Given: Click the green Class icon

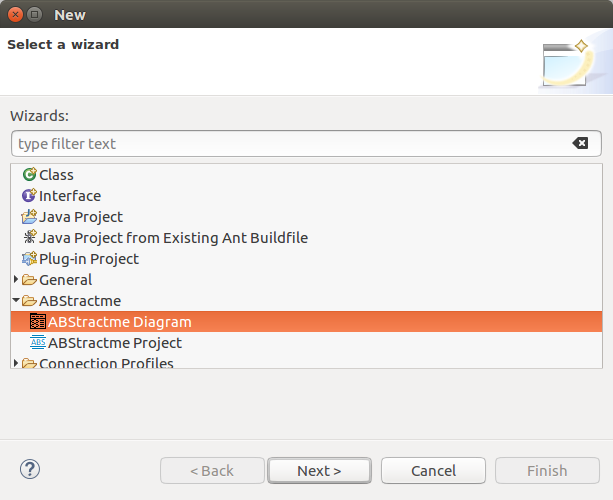Looking at the screenshot, I should pyautogui.click(x=29, y=175).
